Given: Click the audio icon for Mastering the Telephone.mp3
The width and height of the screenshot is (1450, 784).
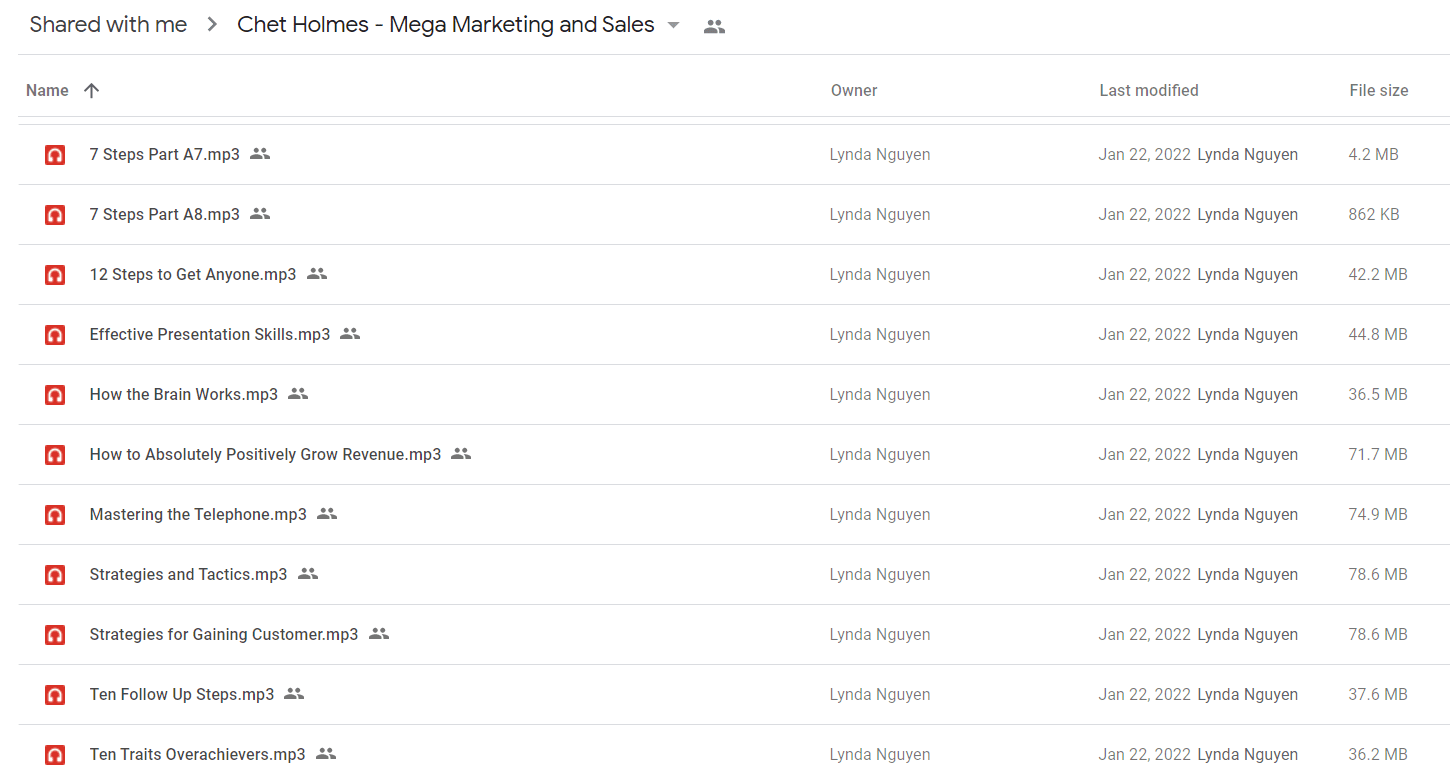Looking at the screenshot, I should [x=55, y=515].
